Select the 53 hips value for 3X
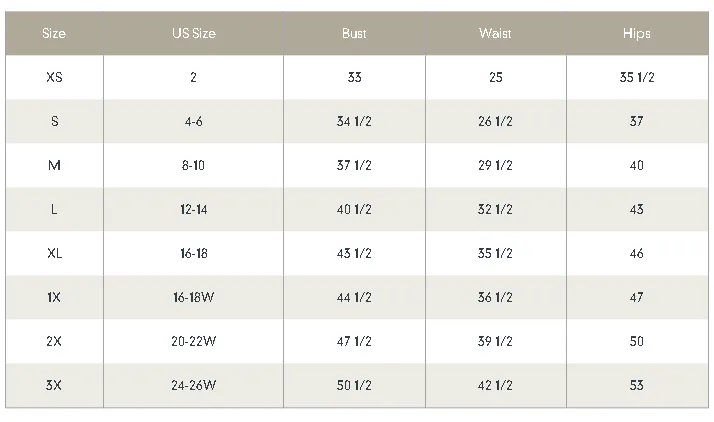 (x=637, y=386)
